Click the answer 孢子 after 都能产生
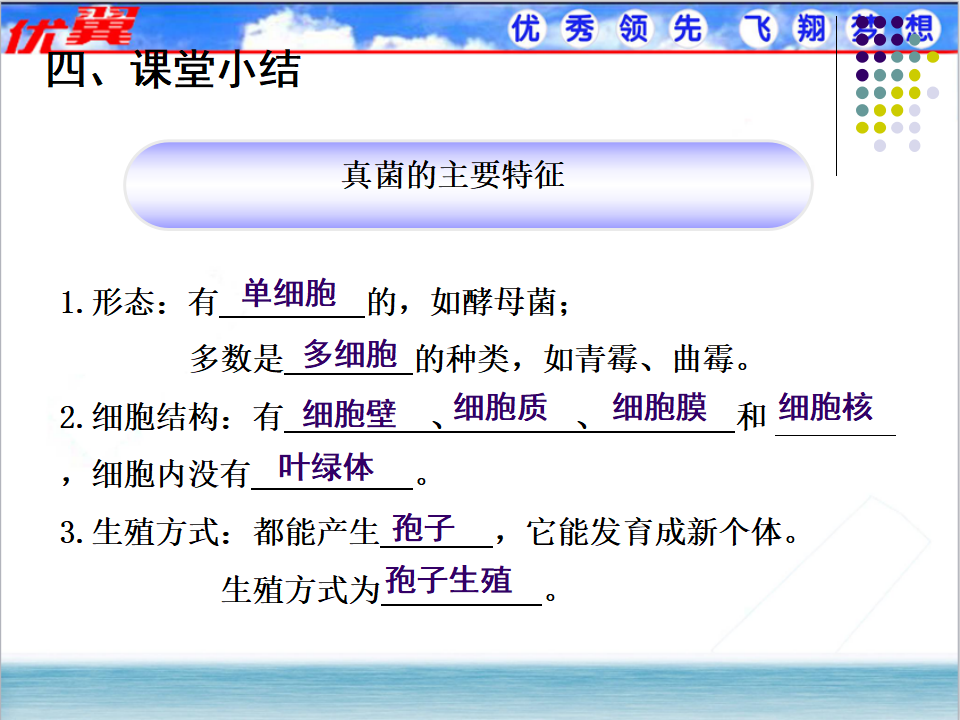 click(x=423, y=528)
